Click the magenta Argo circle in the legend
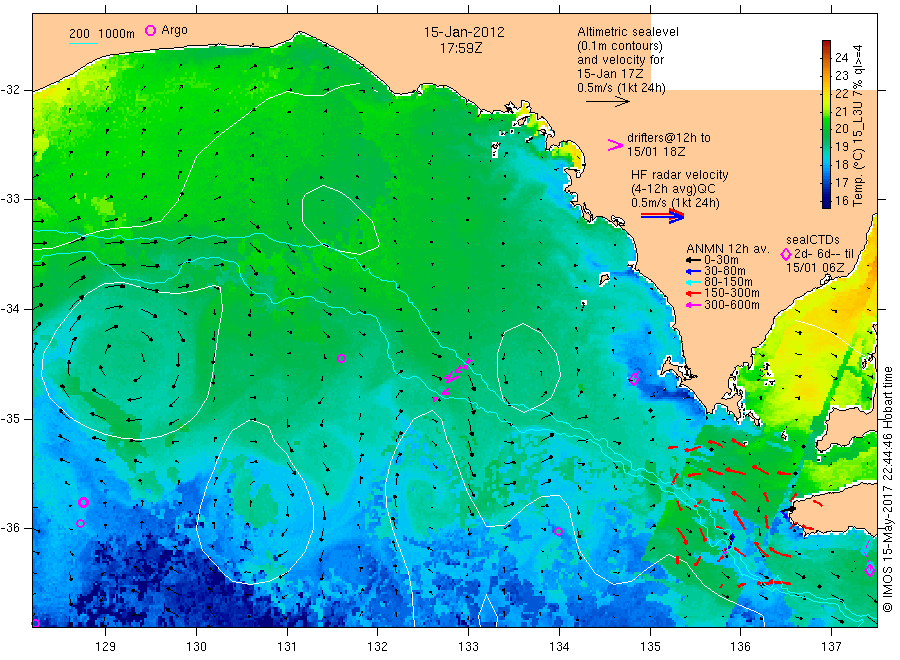Viewport: 900px width, 660px height. (x=150, y=30)
